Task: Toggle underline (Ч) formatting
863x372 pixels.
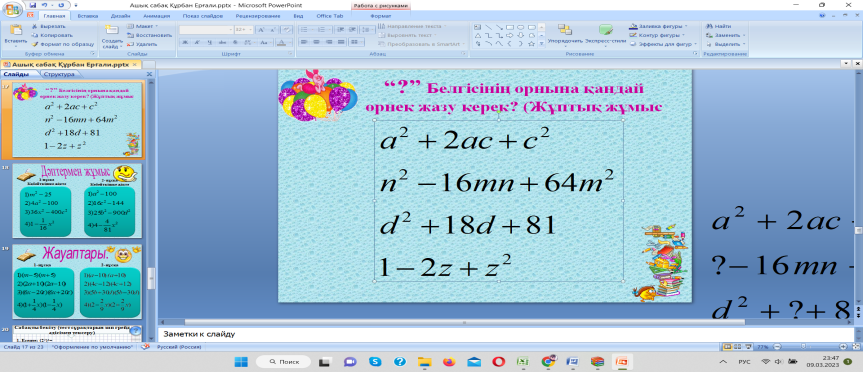Action: coord(209,42)
